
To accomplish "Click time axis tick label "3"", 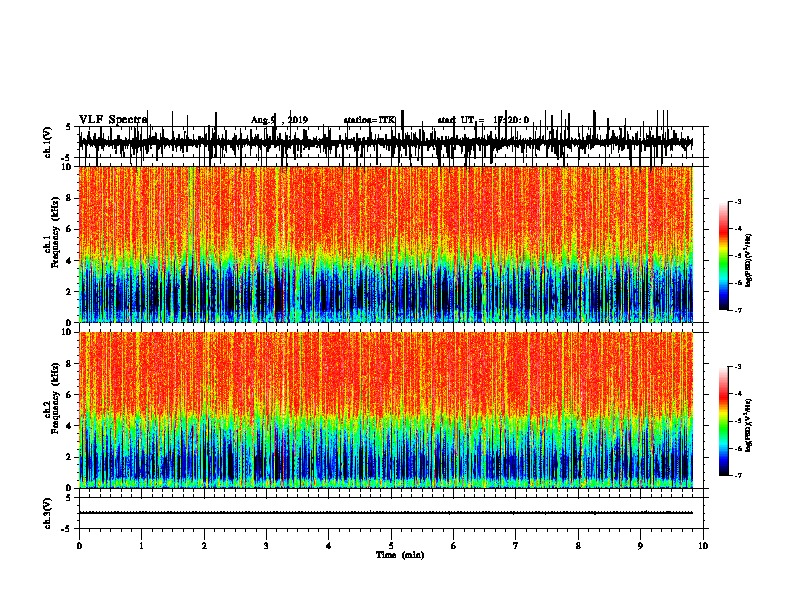I will [266, 546].
